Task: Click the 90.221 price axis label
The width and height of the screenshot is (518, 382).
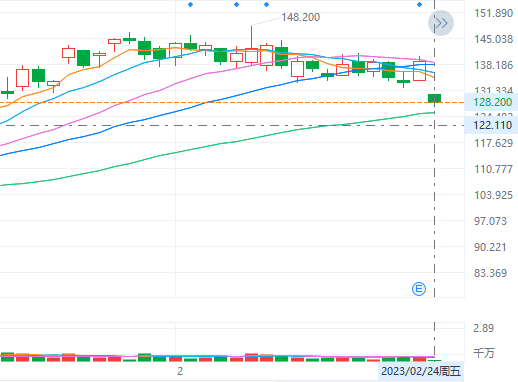Action: click(490, 247)
